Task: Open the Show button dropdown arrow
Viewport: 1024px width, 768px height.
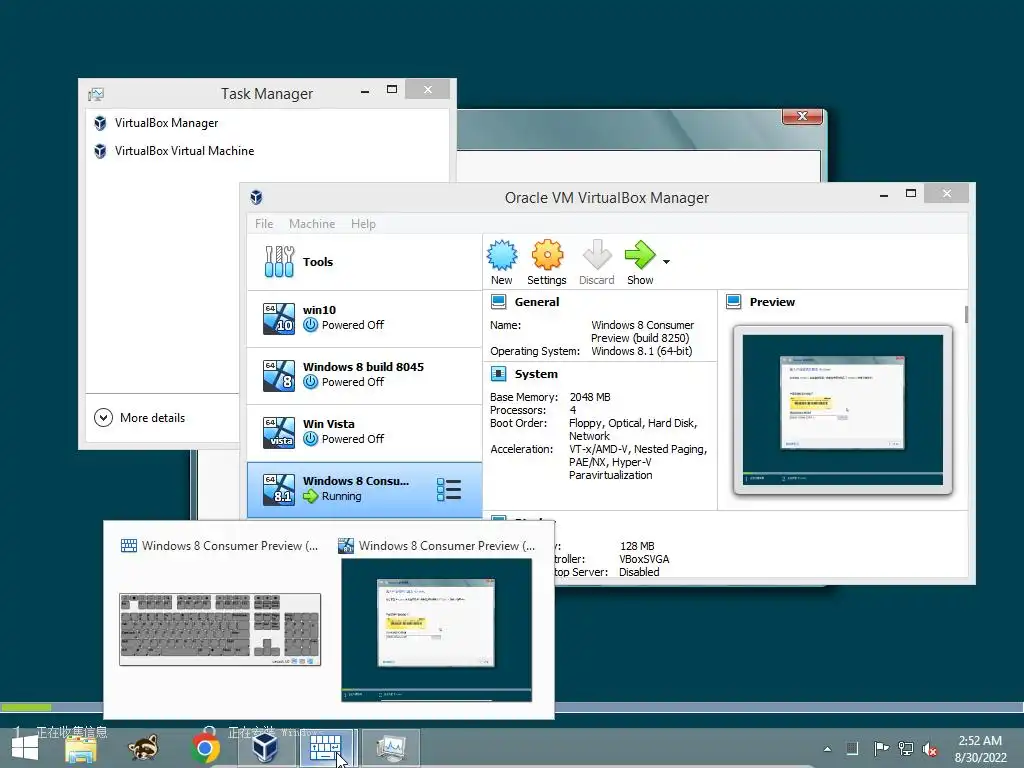Action: coord(666,262)
